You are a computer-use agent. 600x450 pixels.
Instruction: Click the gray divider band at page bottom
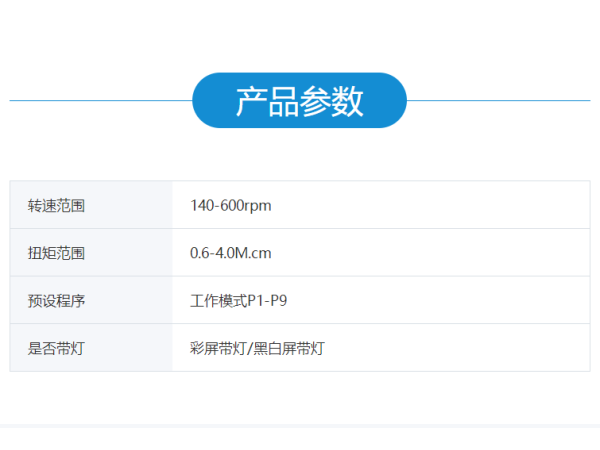(x=300, y=427)
